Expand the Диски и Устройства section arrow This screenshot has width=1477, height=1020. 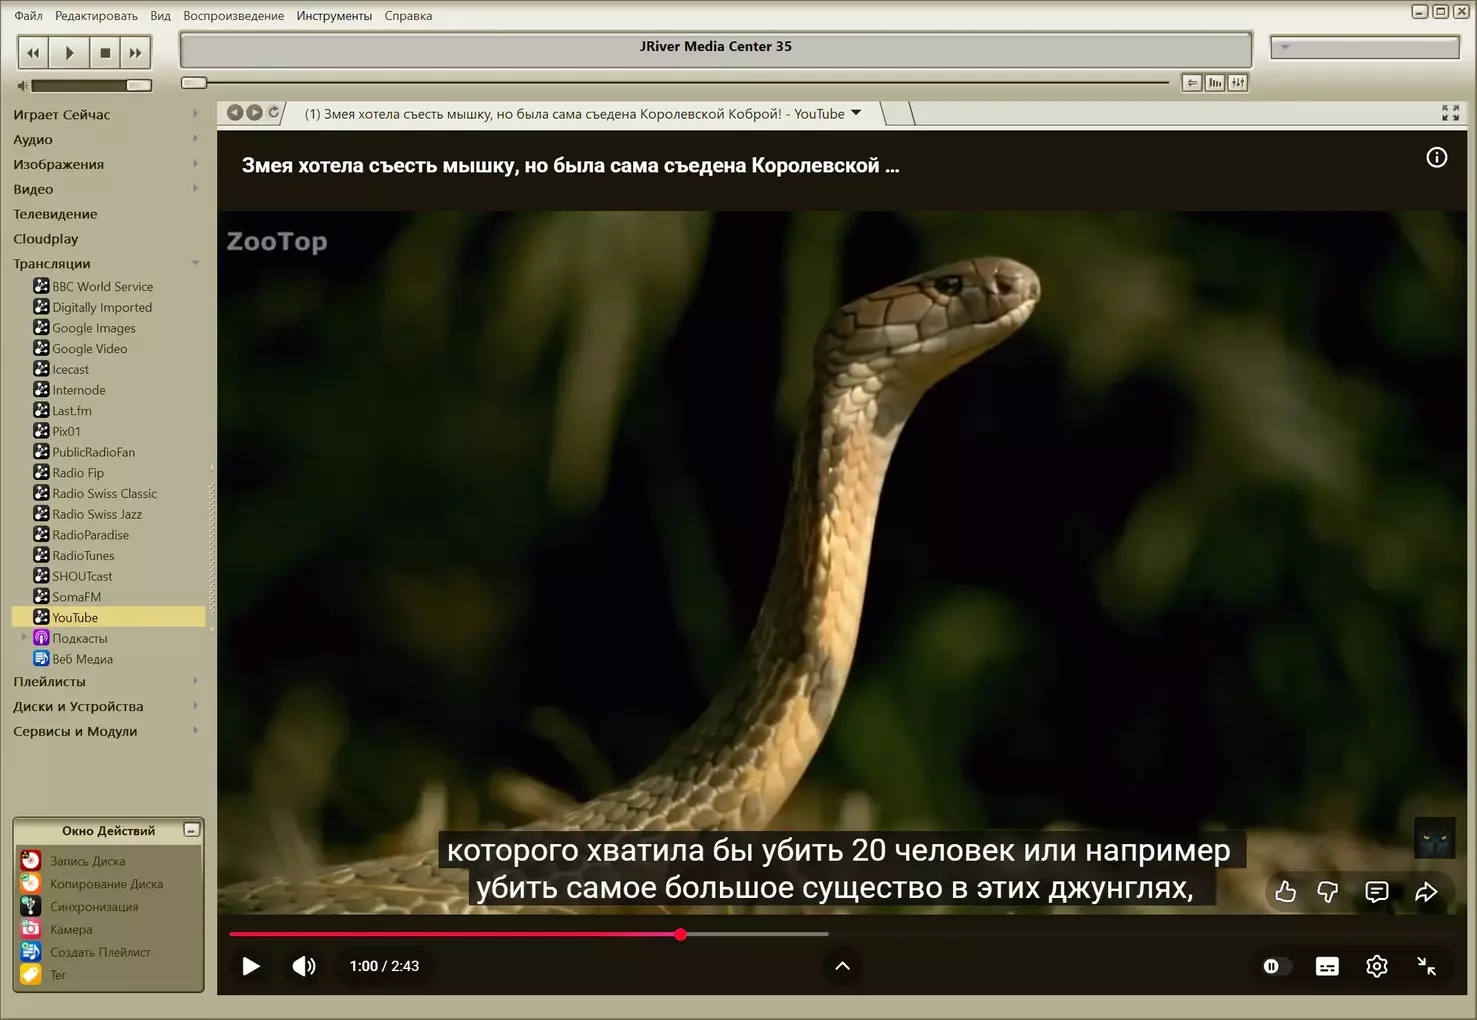point(195,707)
